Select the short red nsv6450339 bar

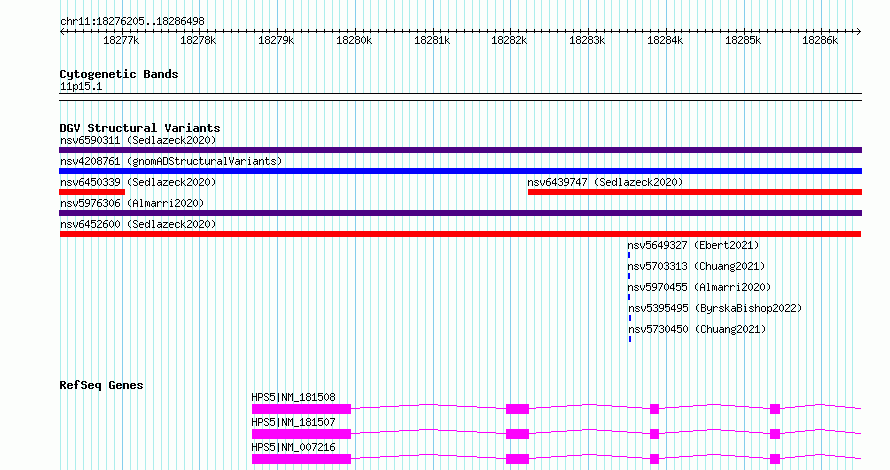tap(92, 192)
